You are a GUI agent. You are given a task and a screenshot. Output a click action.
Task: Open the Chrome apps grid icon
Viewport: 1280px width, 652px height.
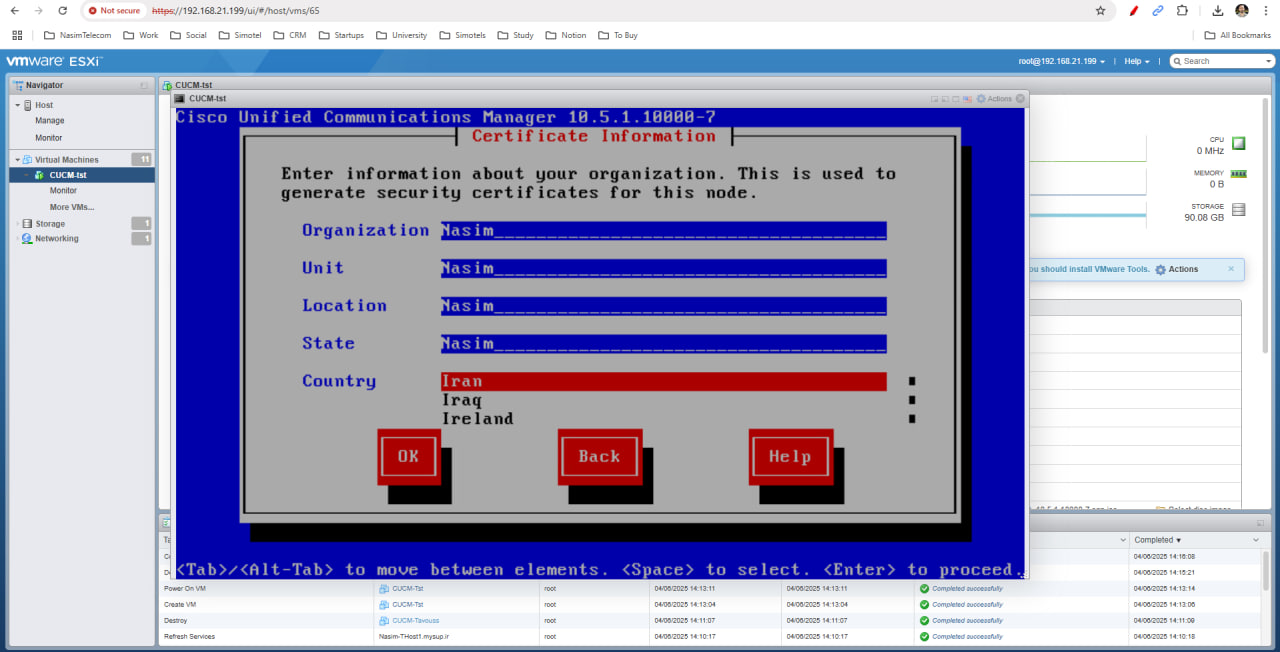click(x=17, y=35)
